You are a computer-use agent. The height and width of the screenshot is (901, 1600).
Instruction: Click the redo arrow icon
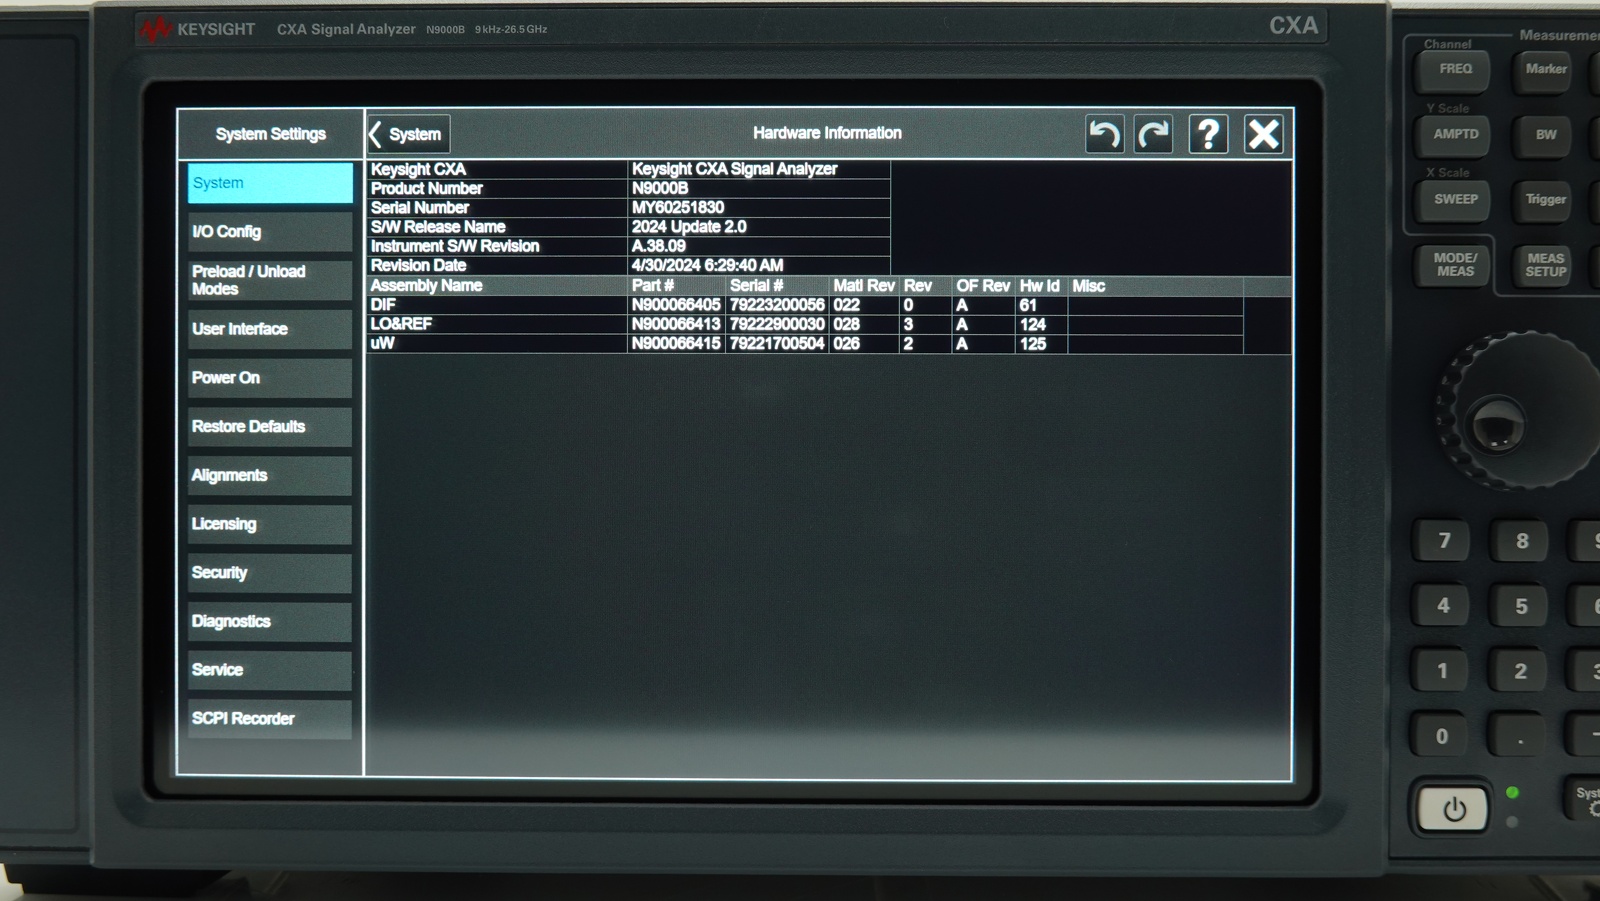coord(1153,134)
